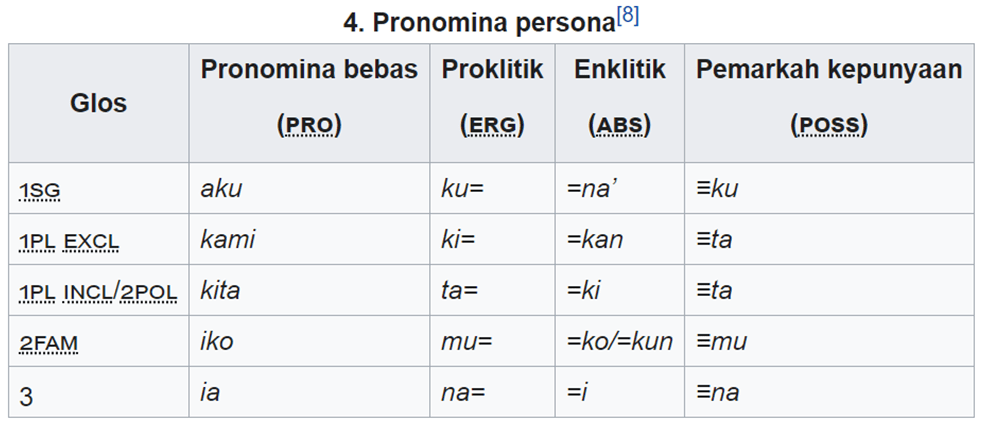Select the Pronomina bebas column header
This screenshot has height=427, width=983.
309,103
